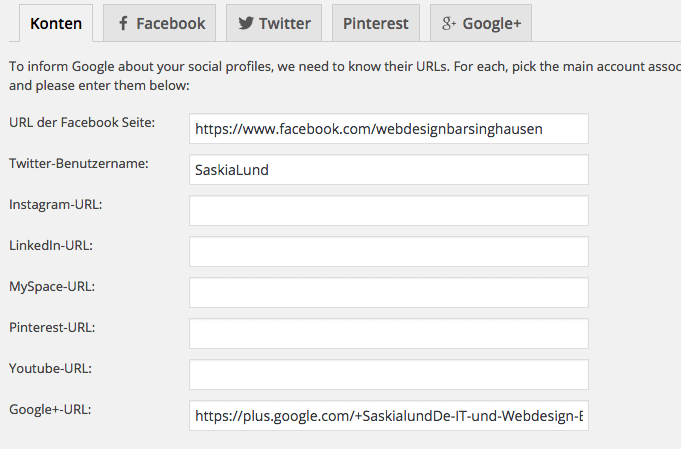Place cursor in the Youtube-URL field
The image size is (681, 449).
point(388,375)
